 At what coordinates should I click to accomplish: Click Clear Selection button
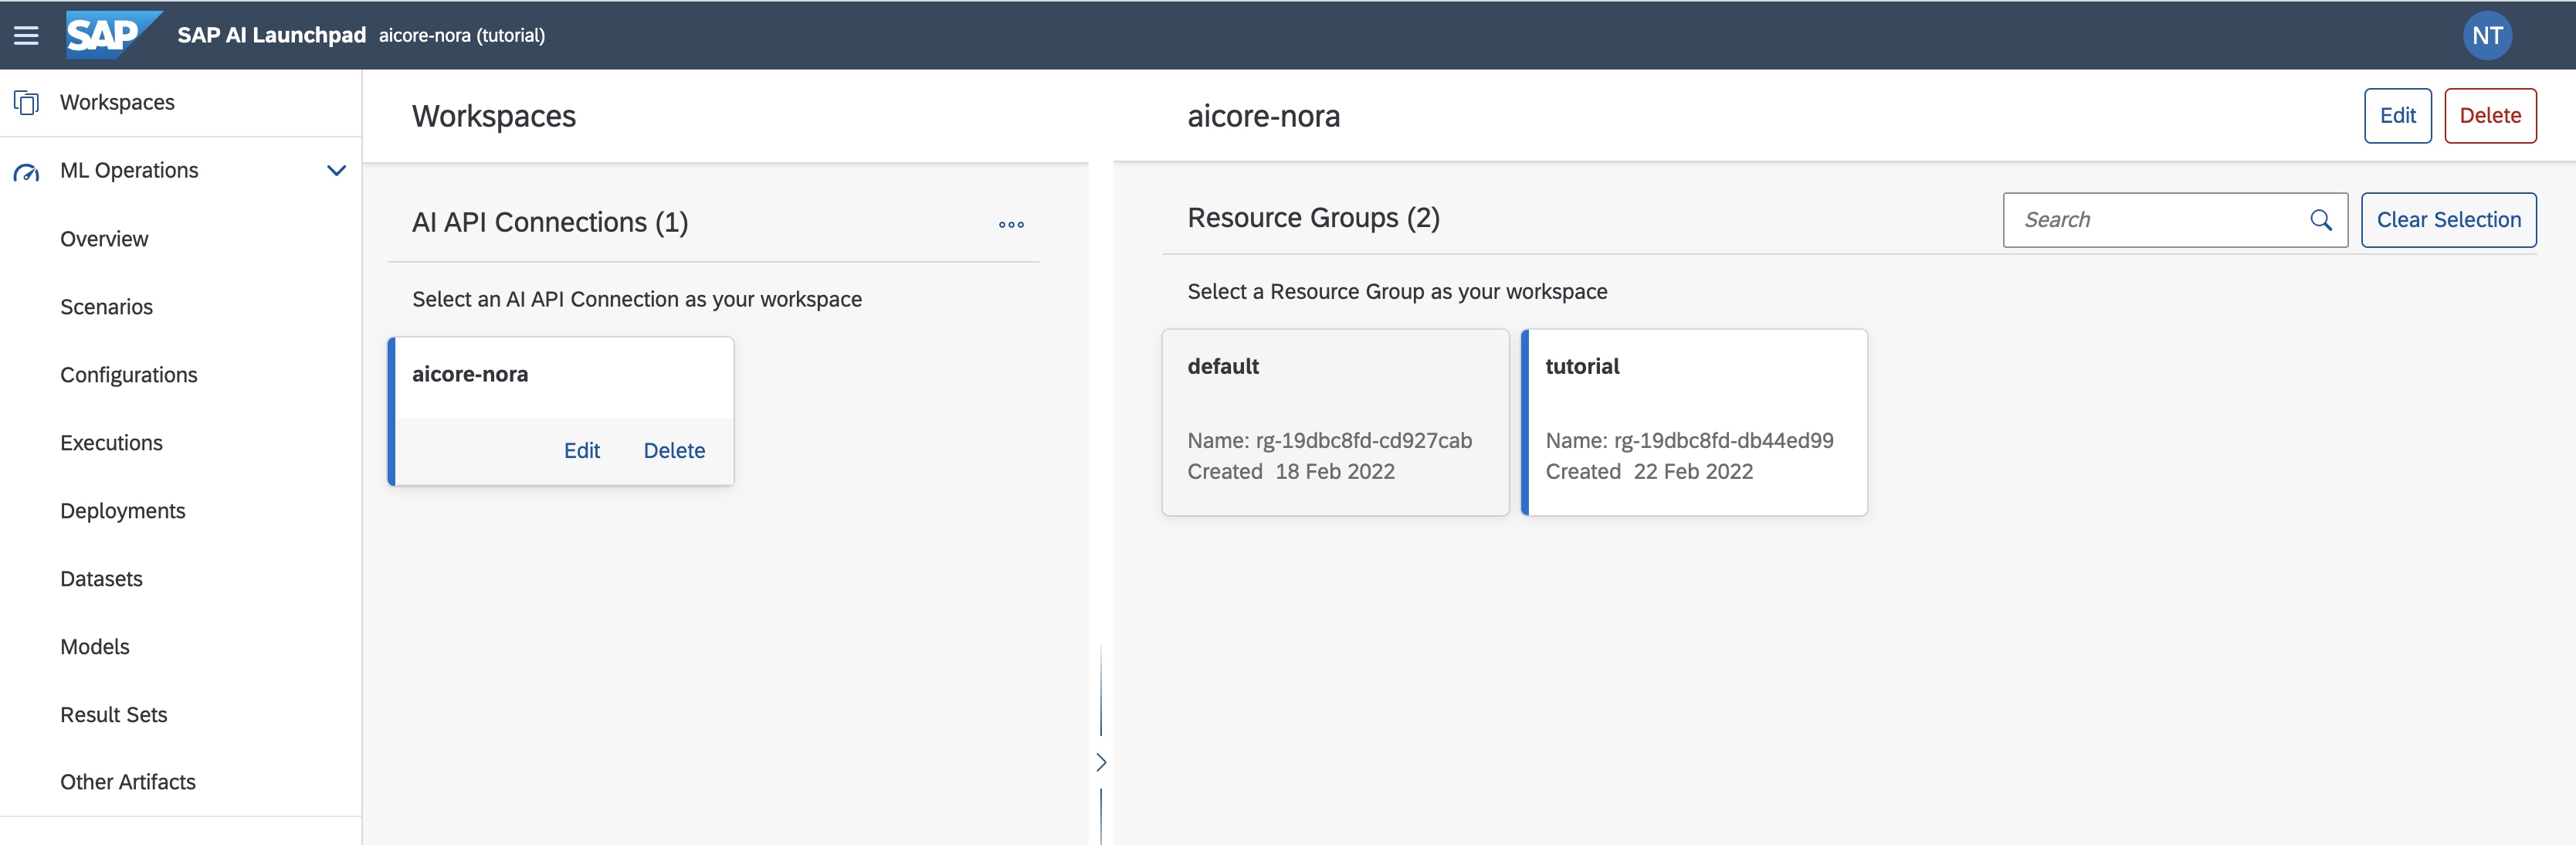[2448, 220]
